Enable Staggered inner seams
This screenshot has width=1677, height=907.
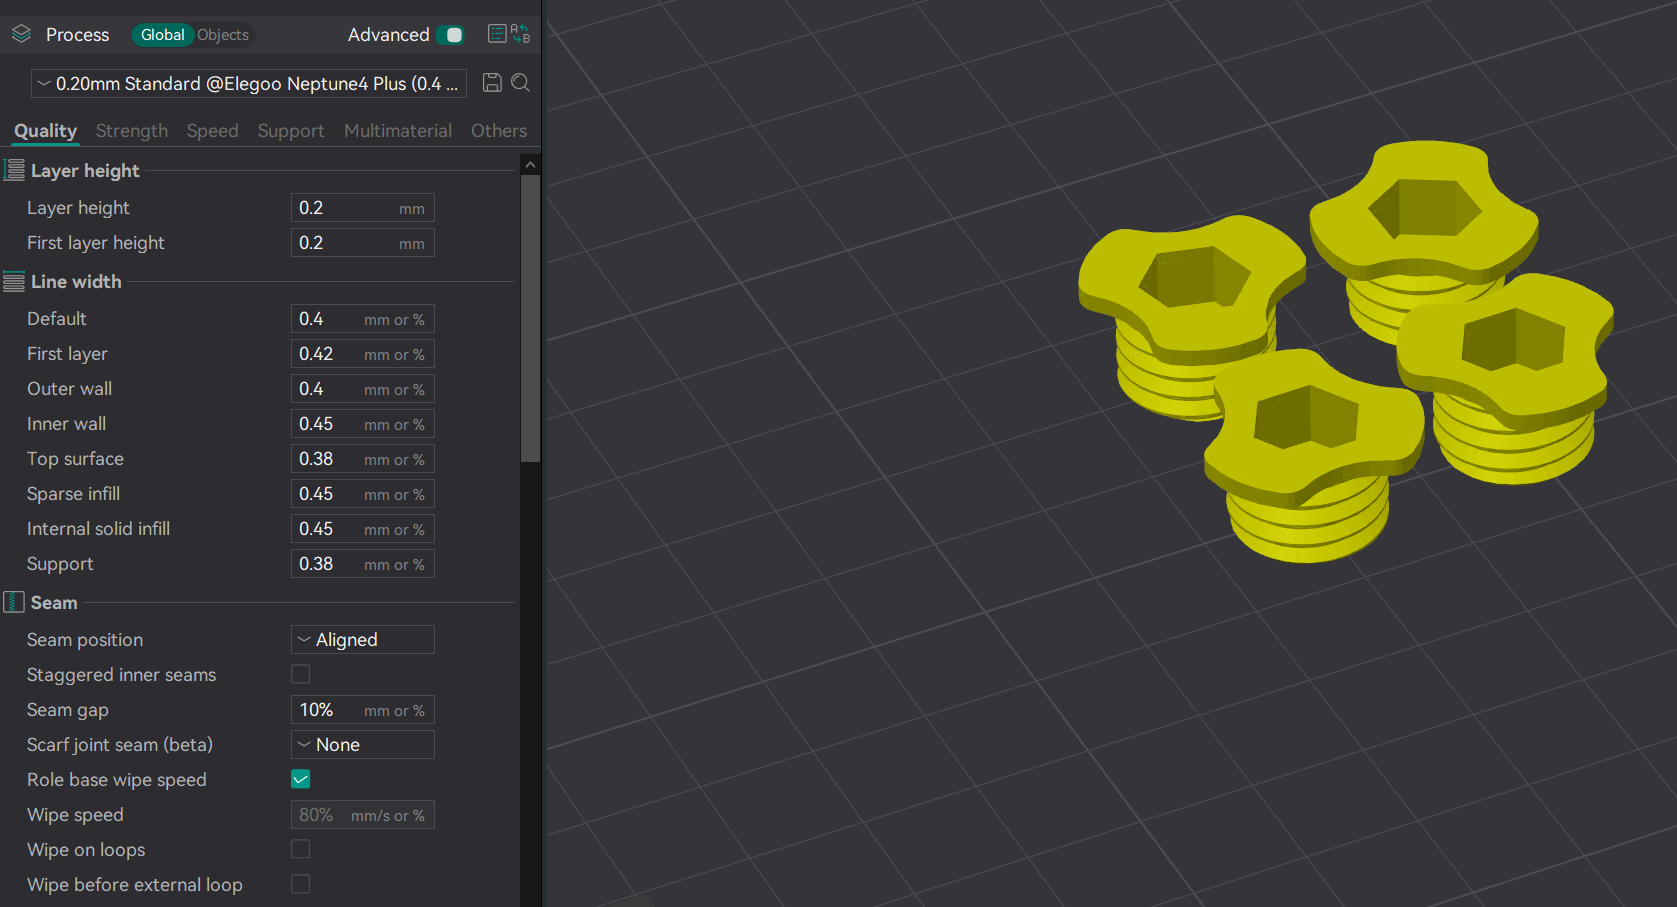pos(300,674)
